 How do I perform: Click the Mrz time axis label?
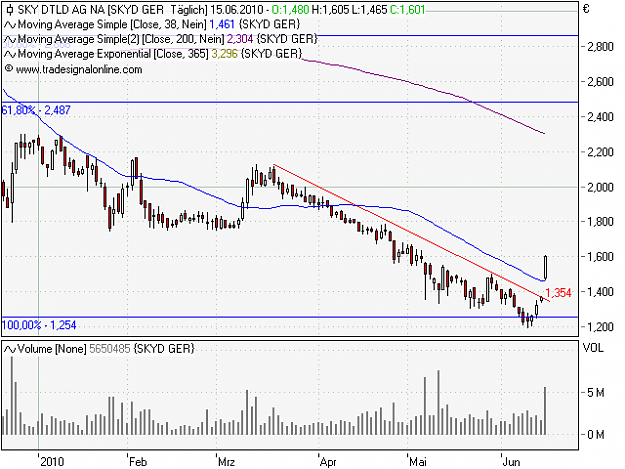click(226, 462)
